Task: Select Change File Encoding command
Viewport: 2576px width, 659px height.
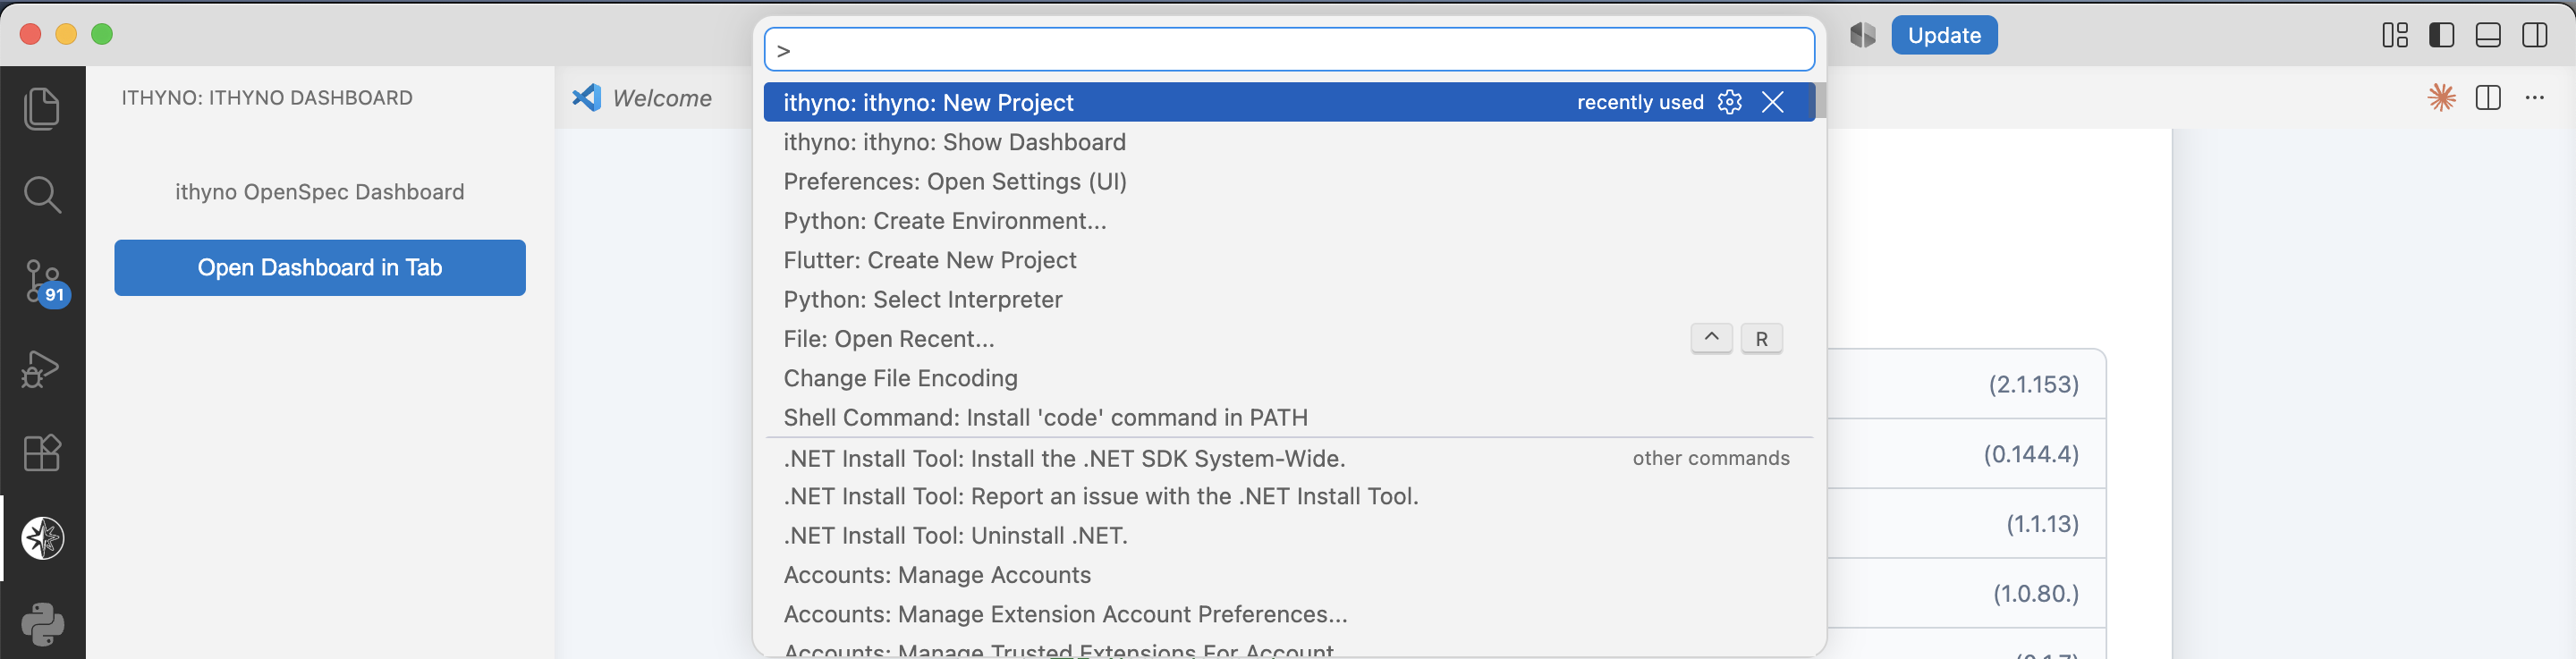Action: [1289, 378]
